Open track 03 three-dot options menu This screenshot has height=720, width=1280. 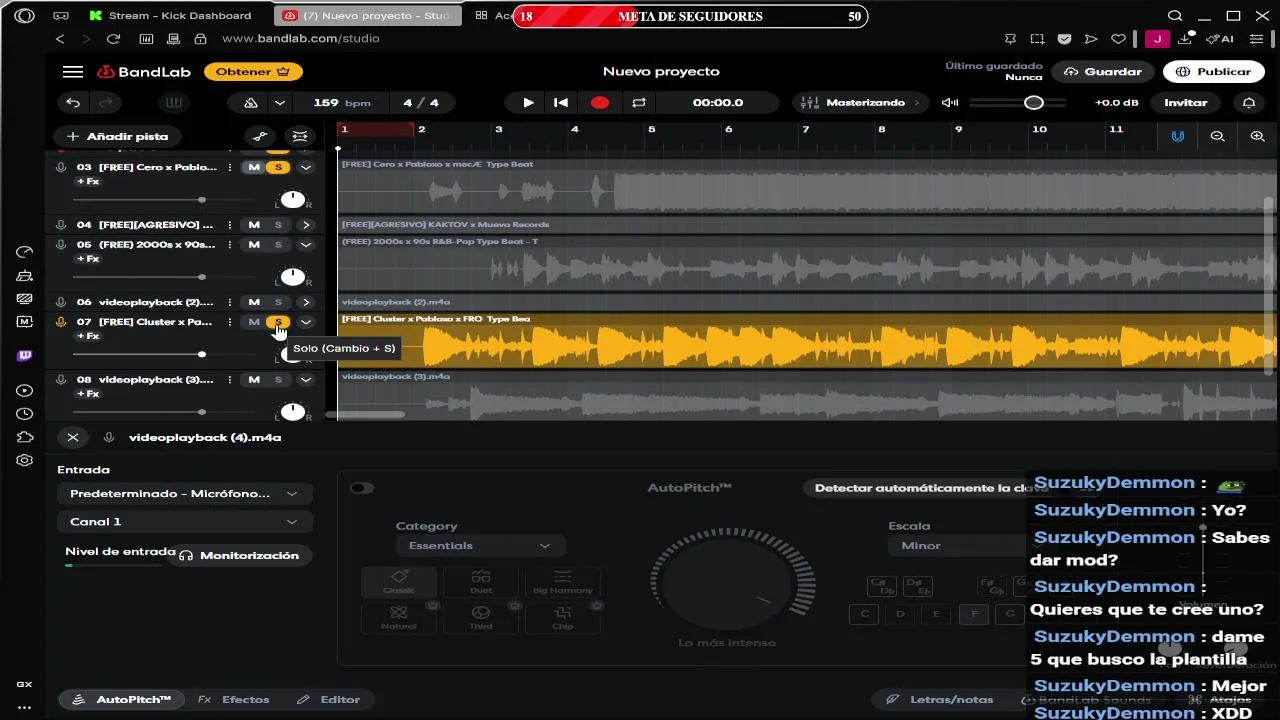pos(230,167)
